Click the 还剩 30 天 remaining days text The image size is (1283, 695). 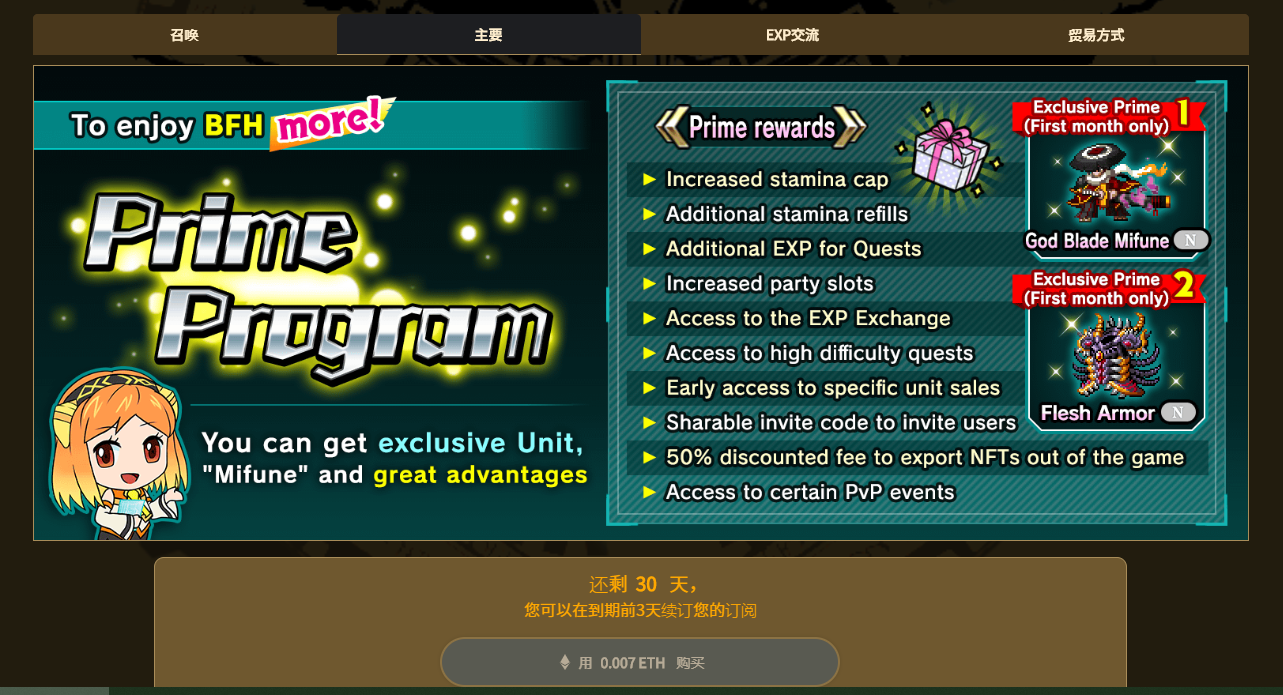pos(640,584)
